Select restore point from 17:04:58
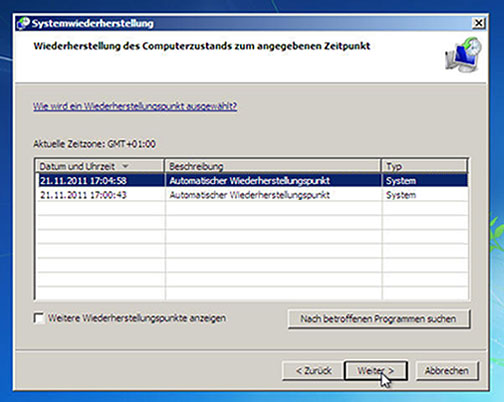 tap(253, 181)
